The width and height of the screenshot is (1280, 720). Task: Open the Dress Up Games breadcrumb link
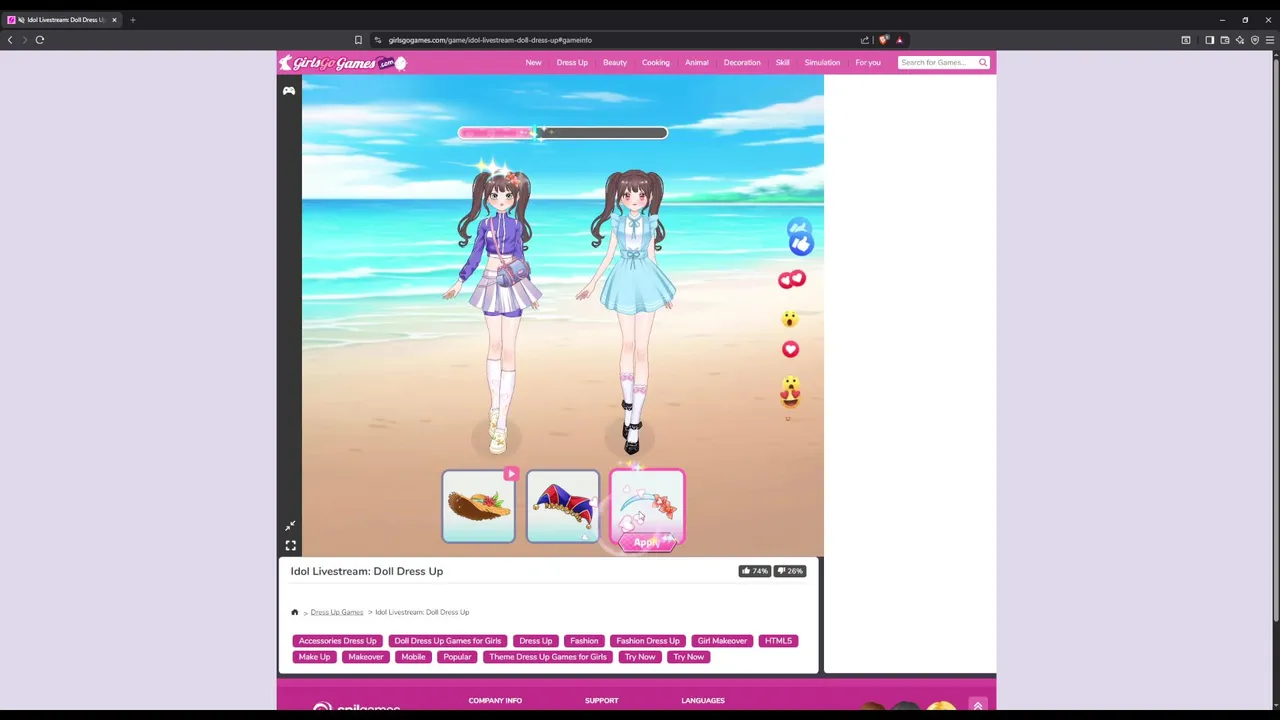(337, 612)
